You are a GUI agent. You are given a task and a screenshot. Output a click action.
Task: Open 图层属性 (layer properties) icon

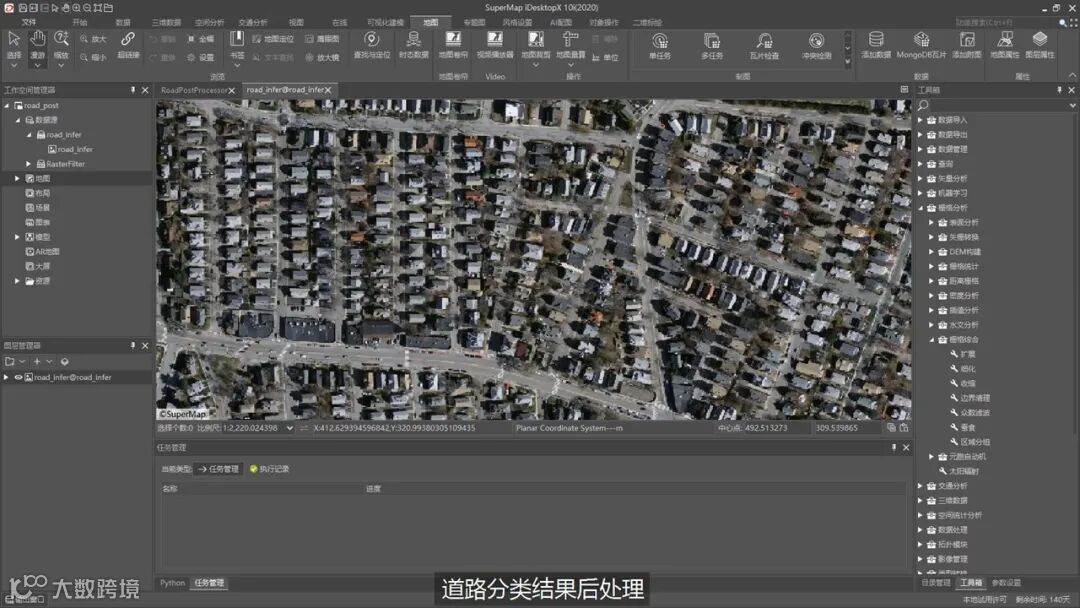[x=1040, y=42]
